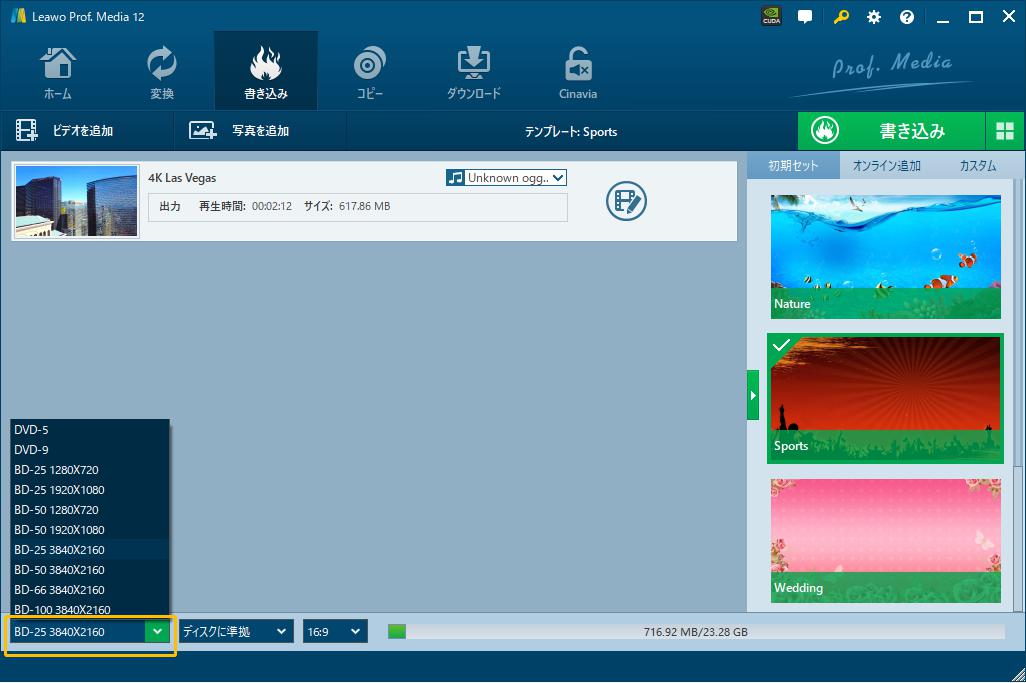This screenshot has height=683, width=1026.
Task: Select BD-50 3840X2160 disc option
Action: click(x=90, y=570)
